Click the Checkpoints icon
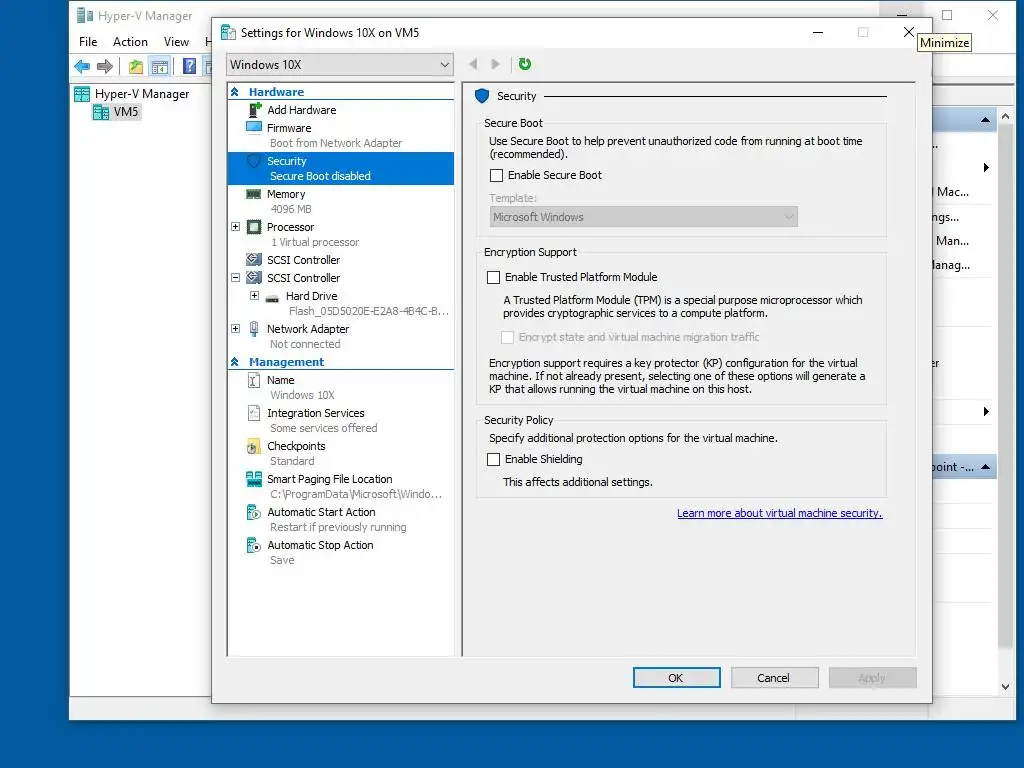 (253, 447)
